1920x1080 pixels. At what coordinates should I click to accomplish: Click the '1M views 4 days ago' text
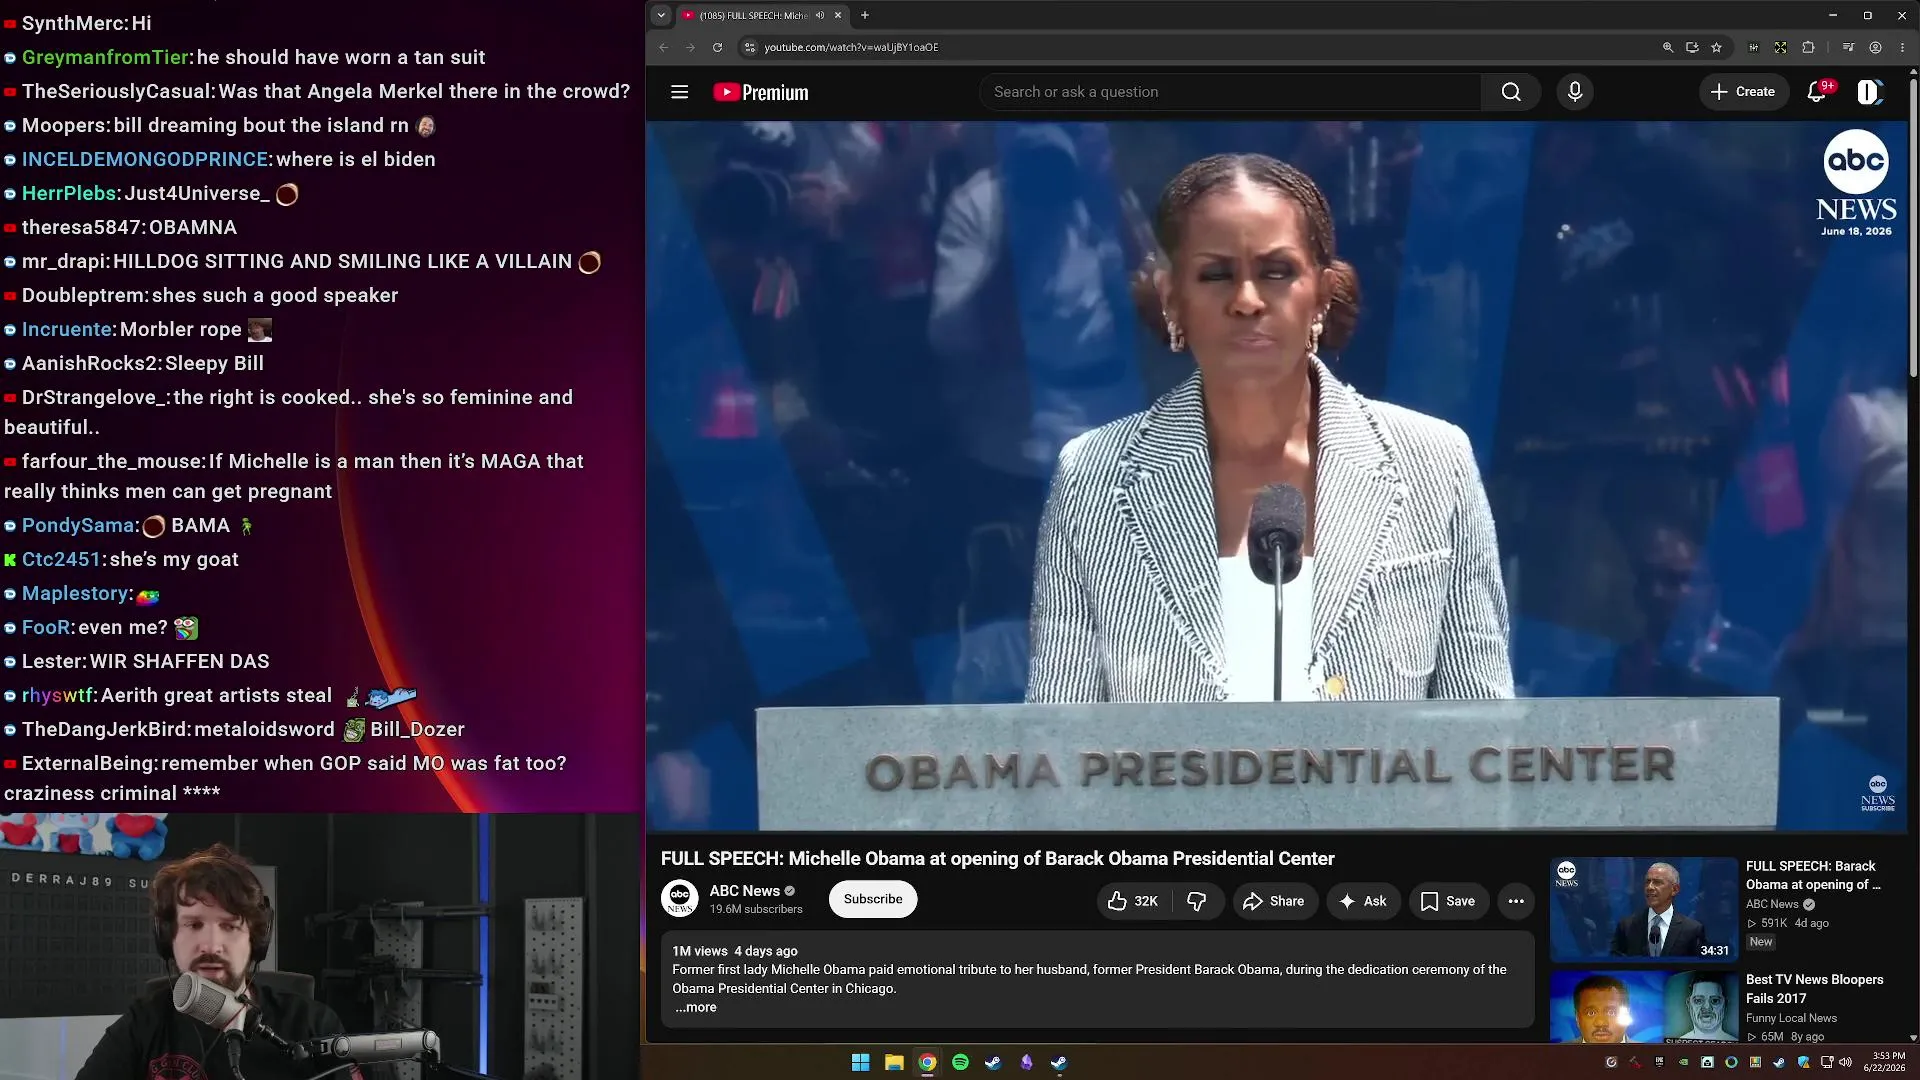point(735,951)
